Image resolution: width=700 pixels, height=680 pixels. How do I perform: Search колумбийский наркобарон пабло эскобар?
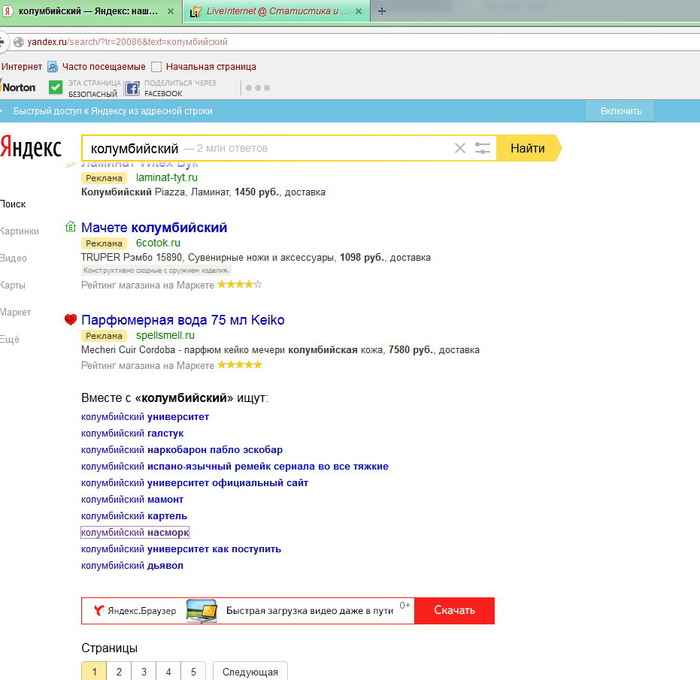tap(182, 450)
